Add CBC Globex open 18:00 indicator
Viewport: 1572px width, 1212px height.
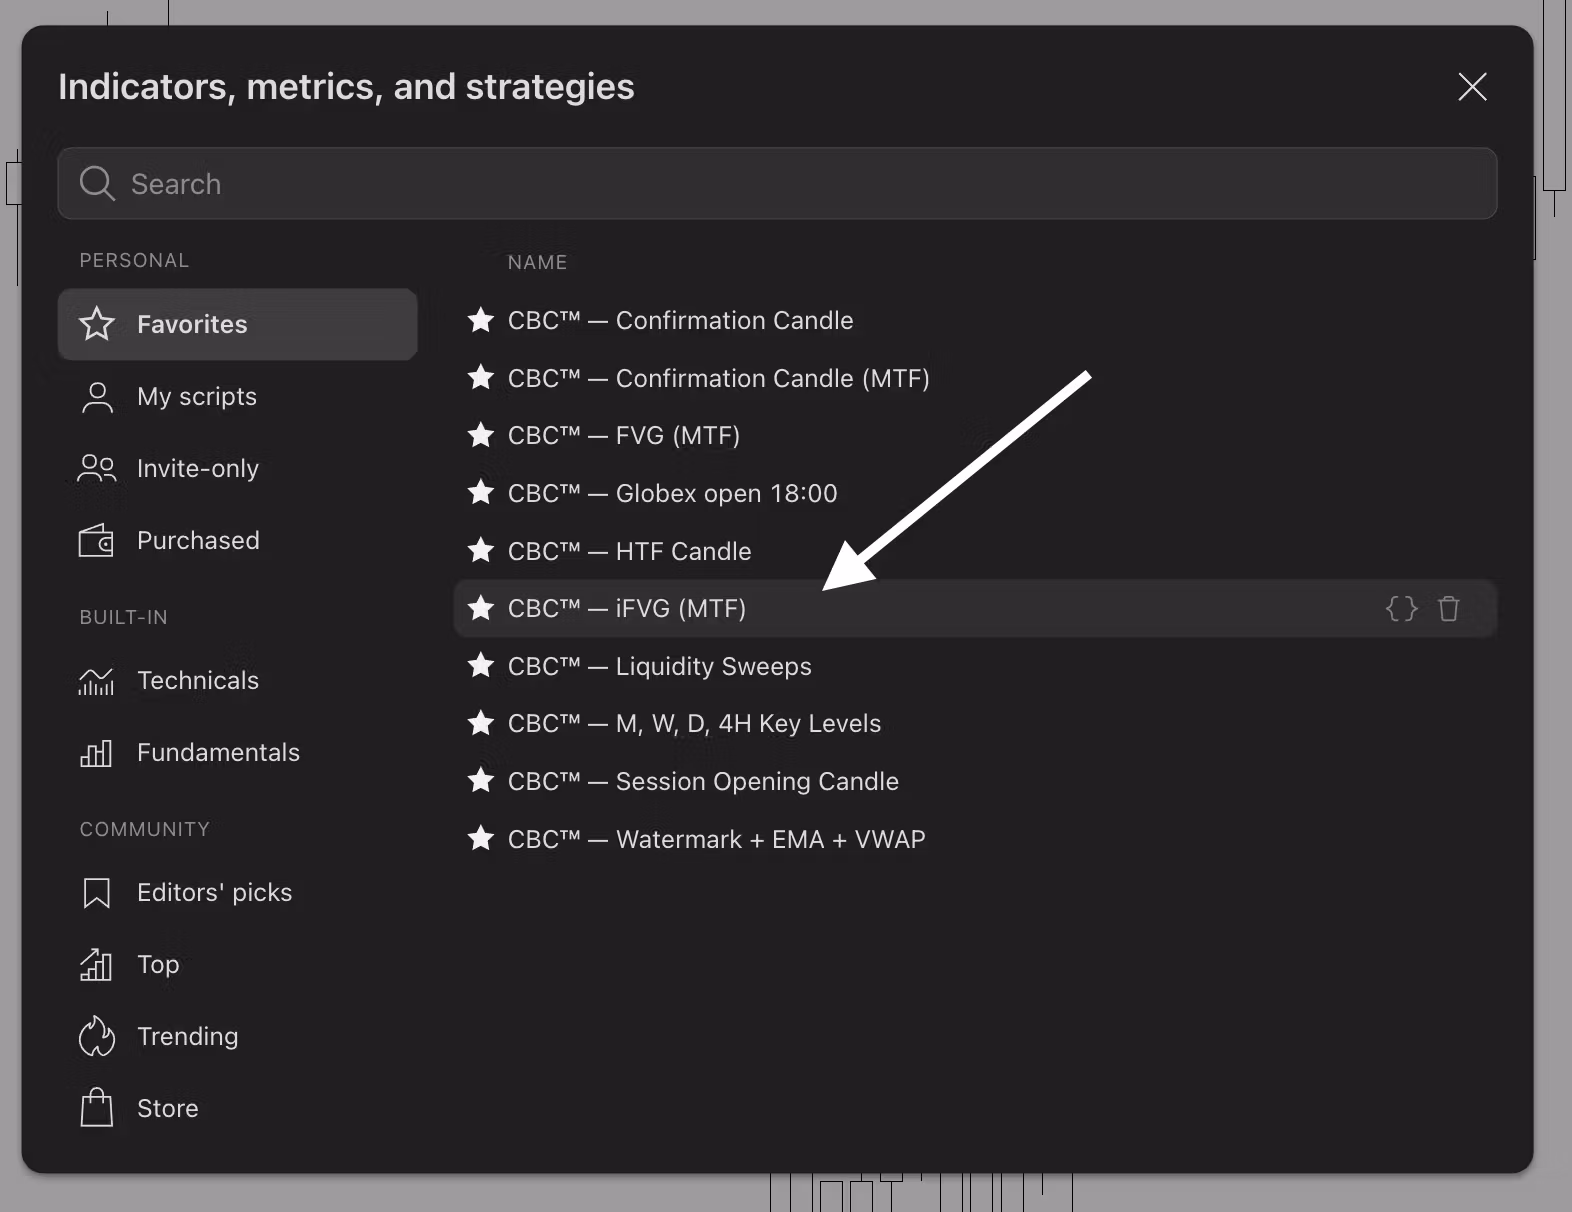pyautogui.click(x=975, y=493)
